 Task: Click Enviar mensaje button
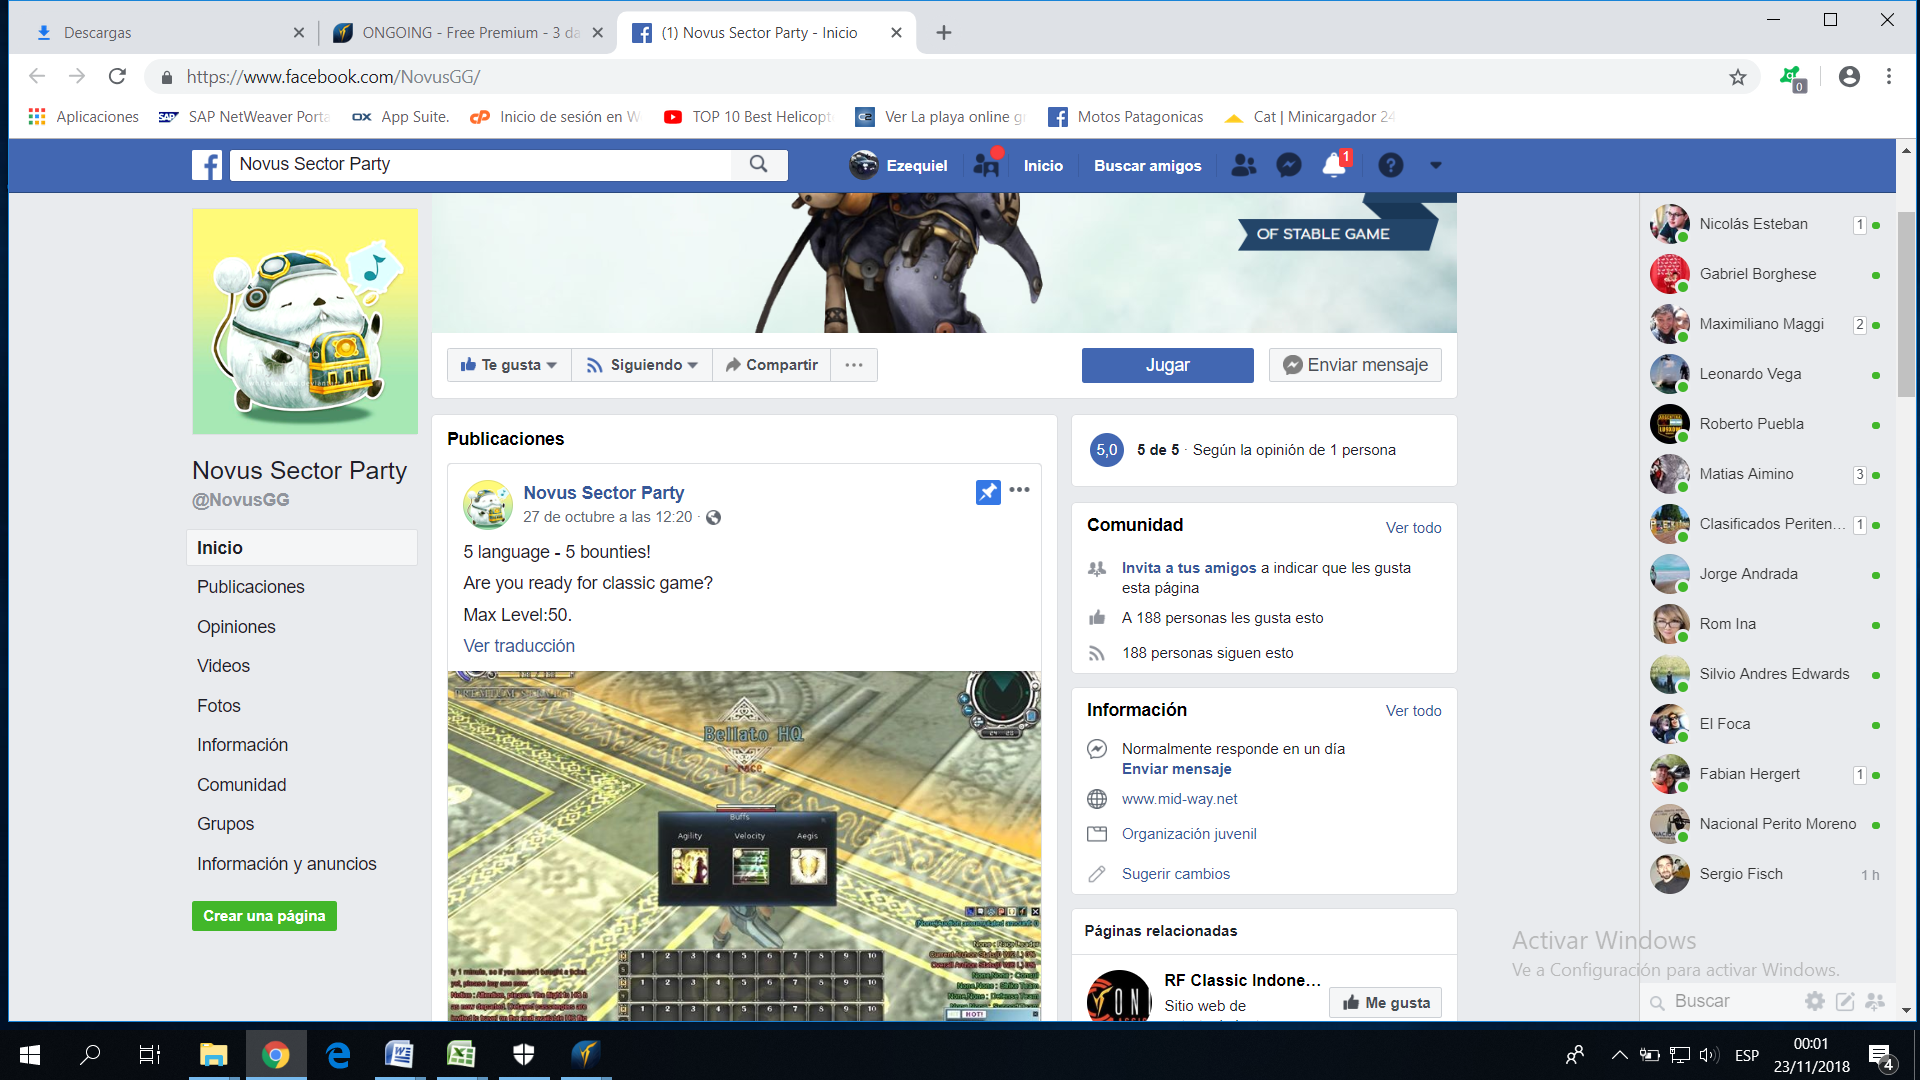pyautogui.click(x=1355, y=365)
